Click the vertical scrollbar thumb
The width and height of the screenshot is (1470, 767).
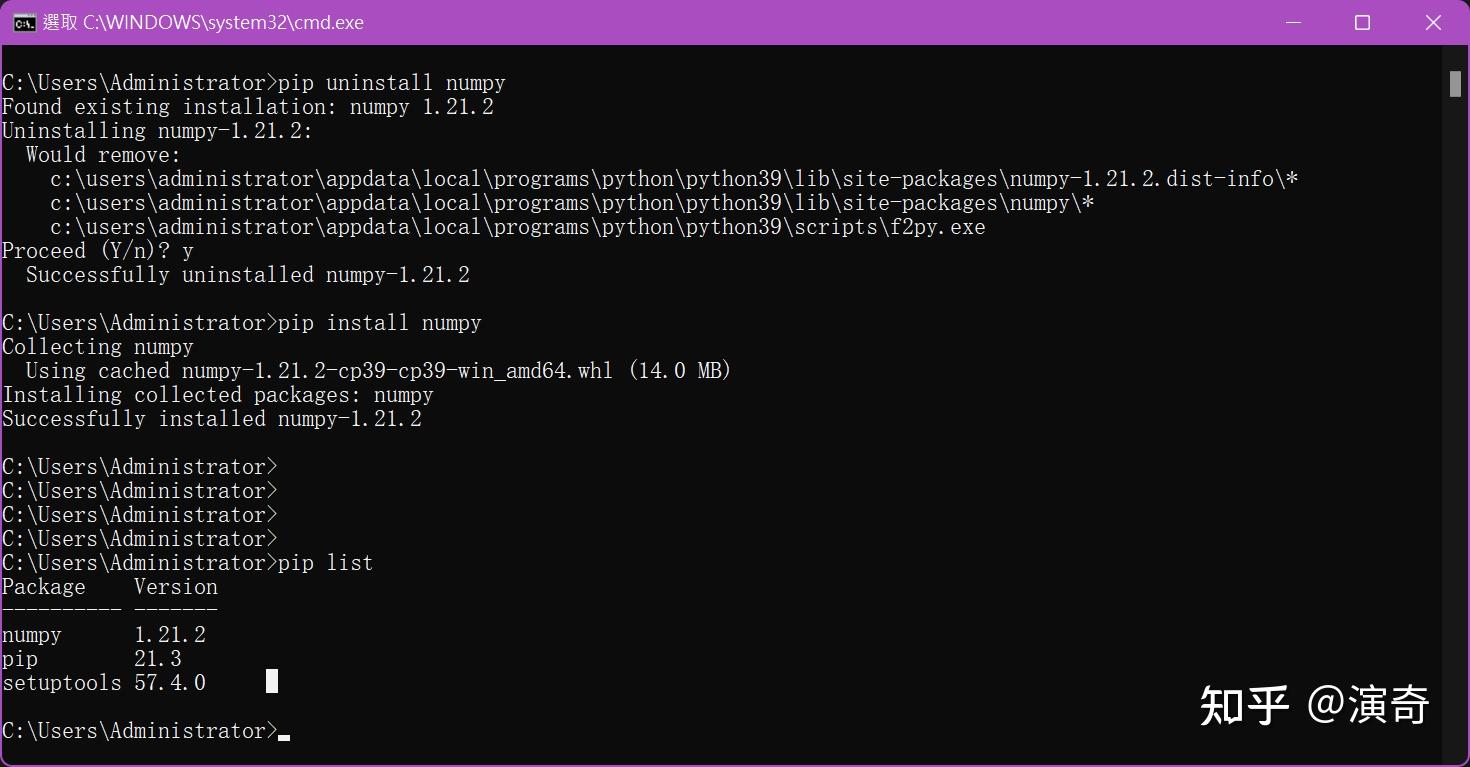click(x=1455, y=84)
